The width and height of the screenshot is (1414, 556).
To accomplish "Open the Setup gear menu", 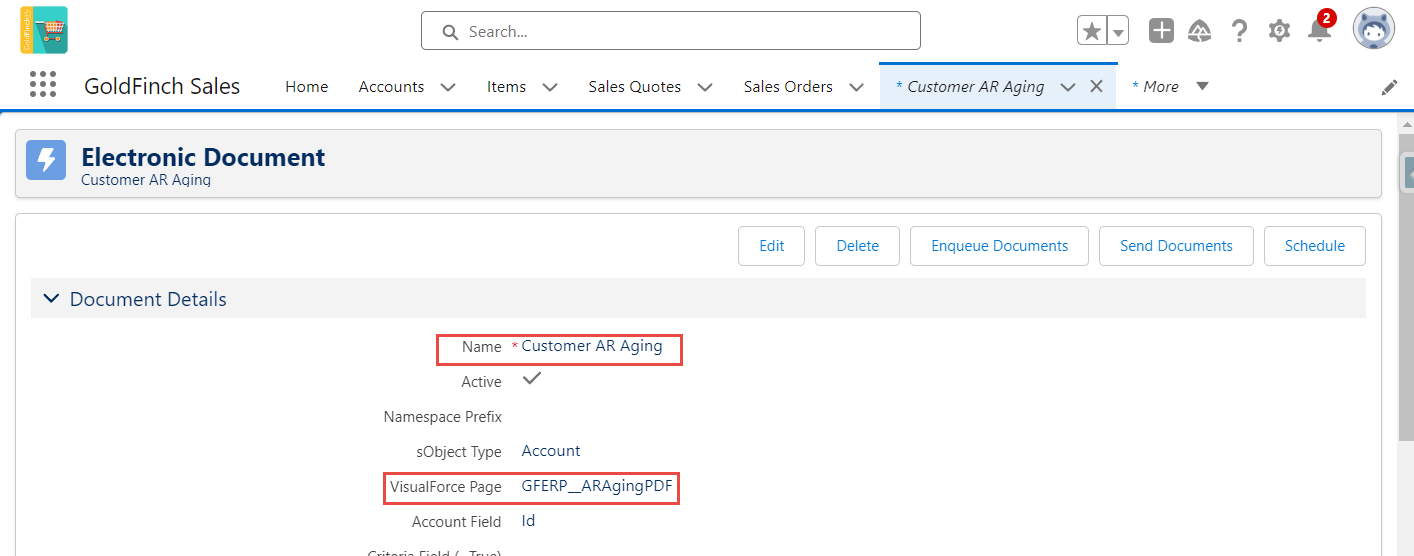I will tap(1279, 31).
